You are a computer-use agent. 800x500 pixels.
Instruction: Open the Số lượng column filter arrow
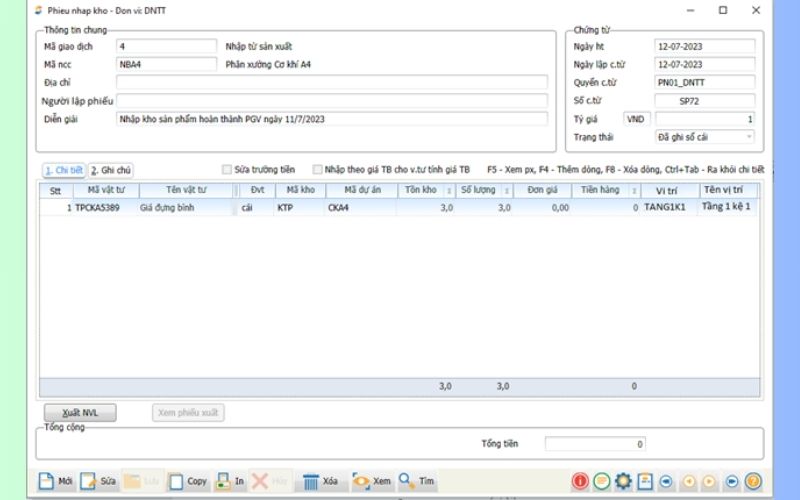(x=507, y=190)
